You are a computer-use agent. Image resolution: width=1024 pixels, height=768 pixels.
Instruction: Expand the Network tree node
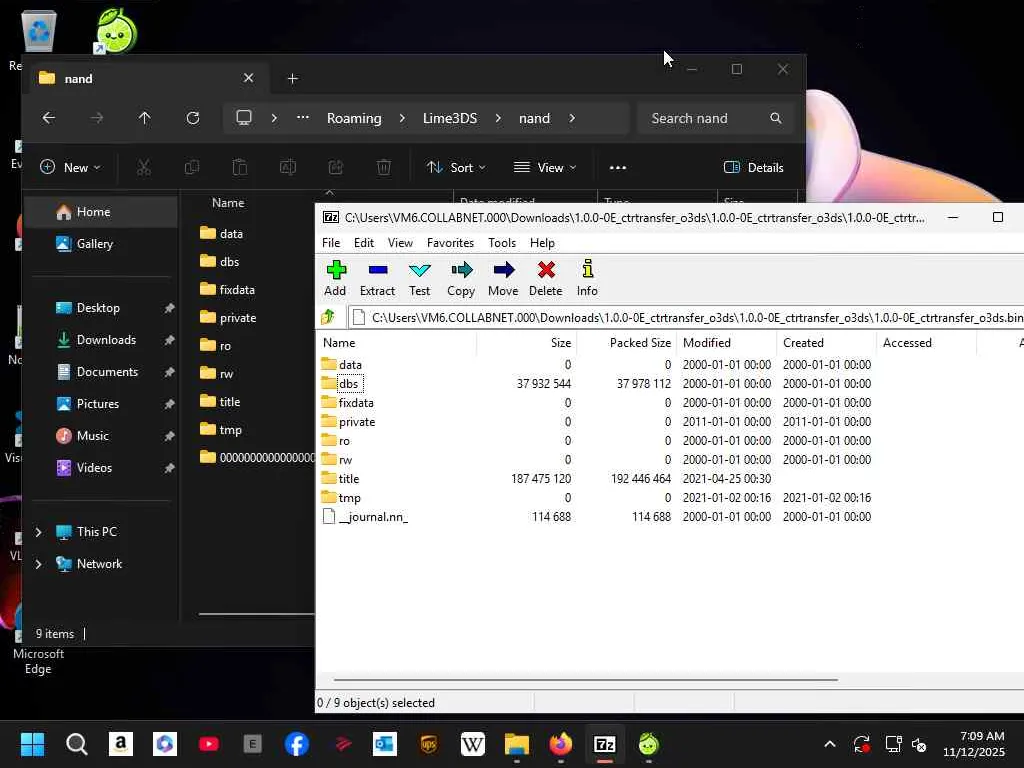coord(39,564)
